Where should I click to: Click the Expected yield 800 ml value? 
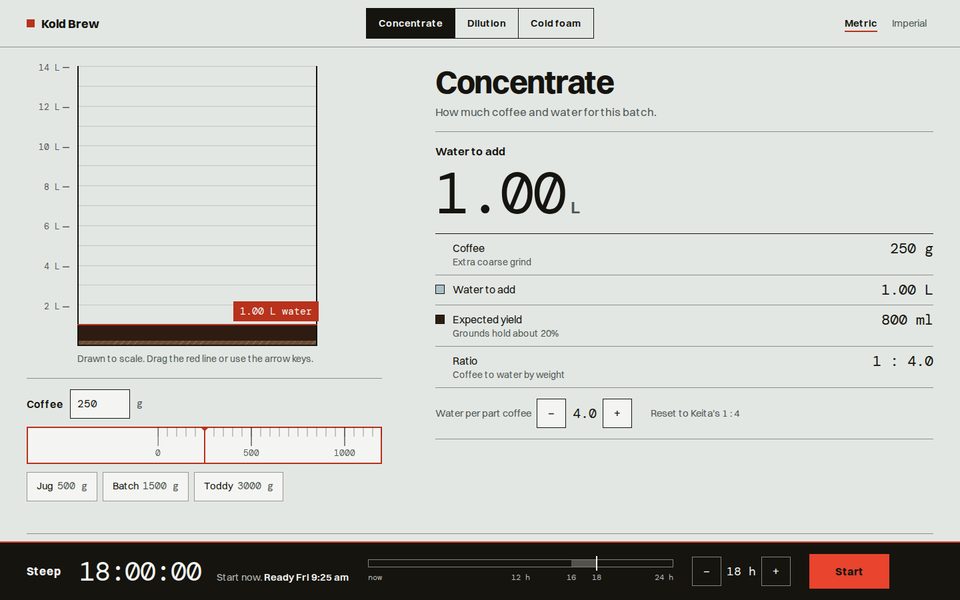[x=907, y=320]
